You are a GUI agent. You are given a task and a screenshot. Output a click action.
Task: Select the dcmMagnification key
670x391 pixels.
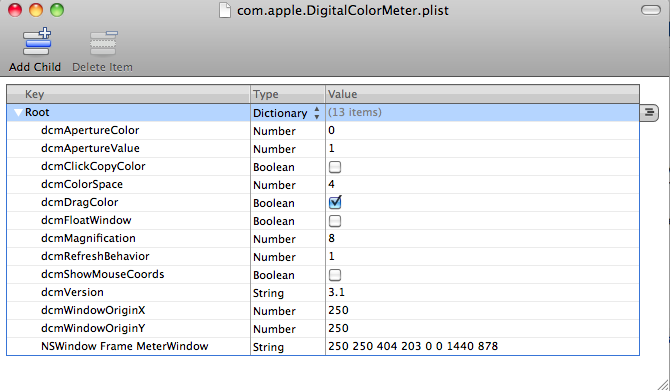point(88,238)
